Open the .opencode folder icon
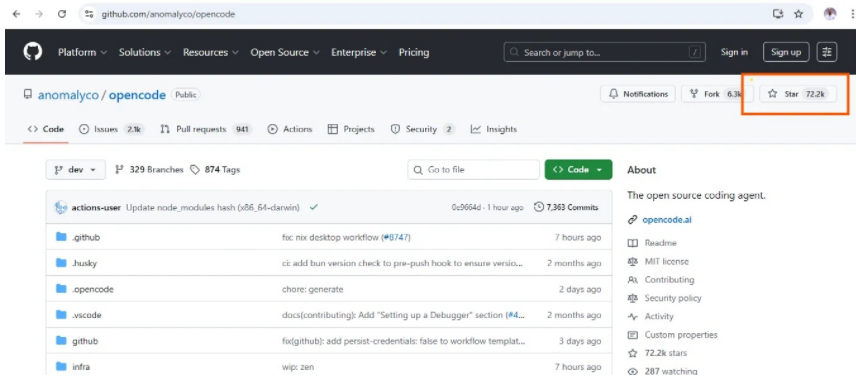 click(x=61, y=289)
